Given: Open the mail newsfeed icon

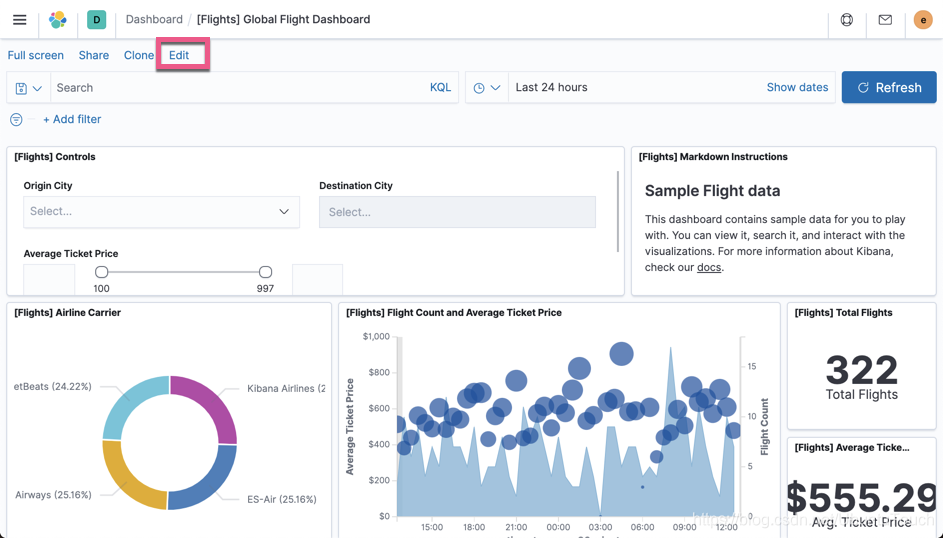Looking at the screenshot, I should (885, 20).
